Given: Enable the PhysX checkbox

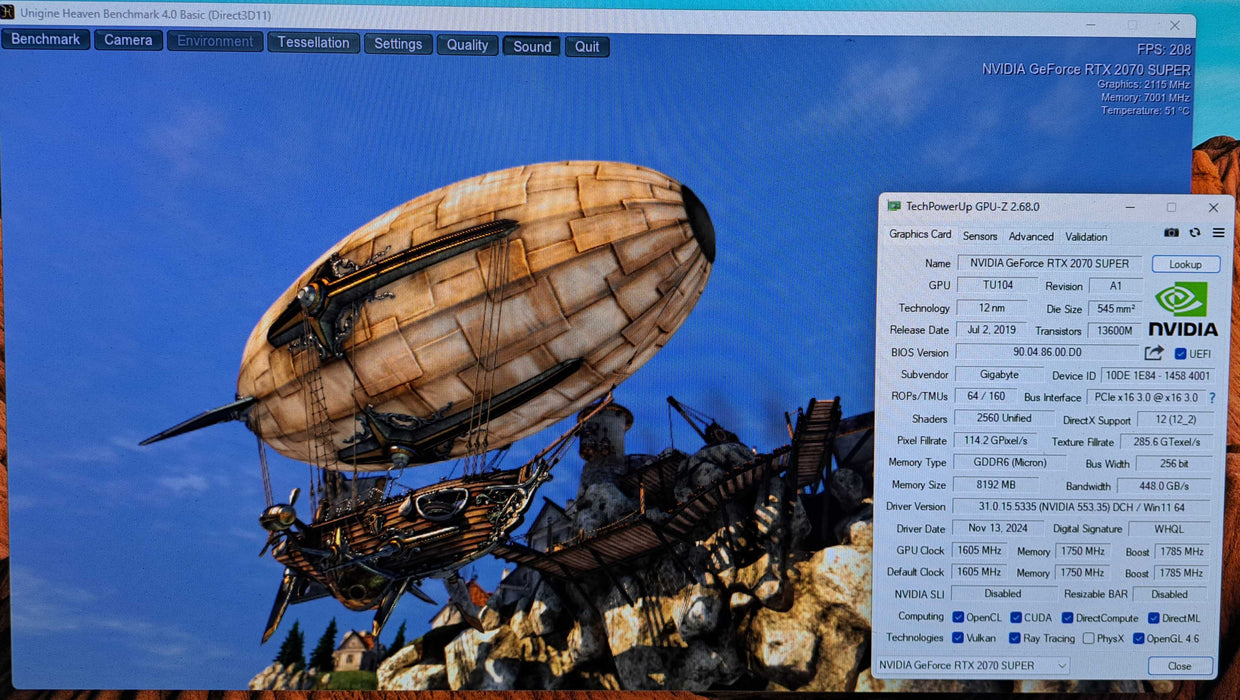Looking at the screenshot, I should click(1088, 638).
